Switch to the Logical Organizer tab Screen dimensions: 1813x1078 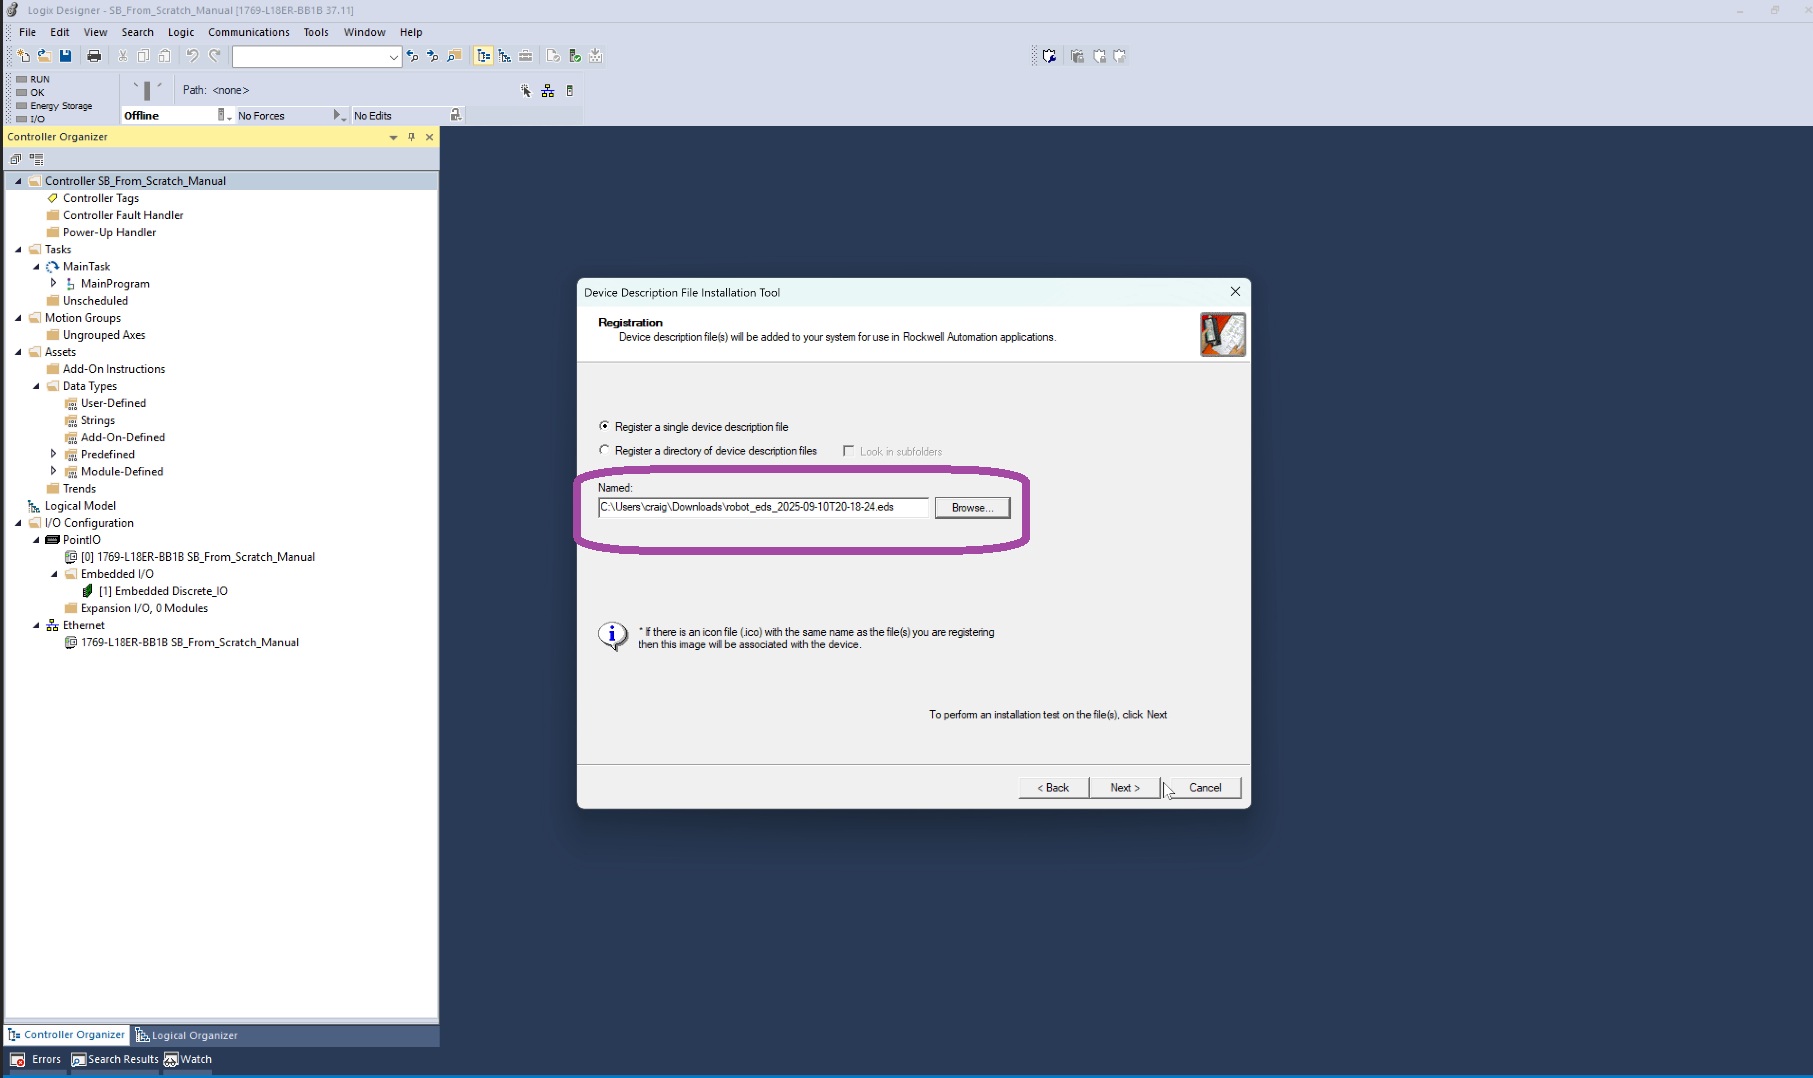pos(187,1035)
